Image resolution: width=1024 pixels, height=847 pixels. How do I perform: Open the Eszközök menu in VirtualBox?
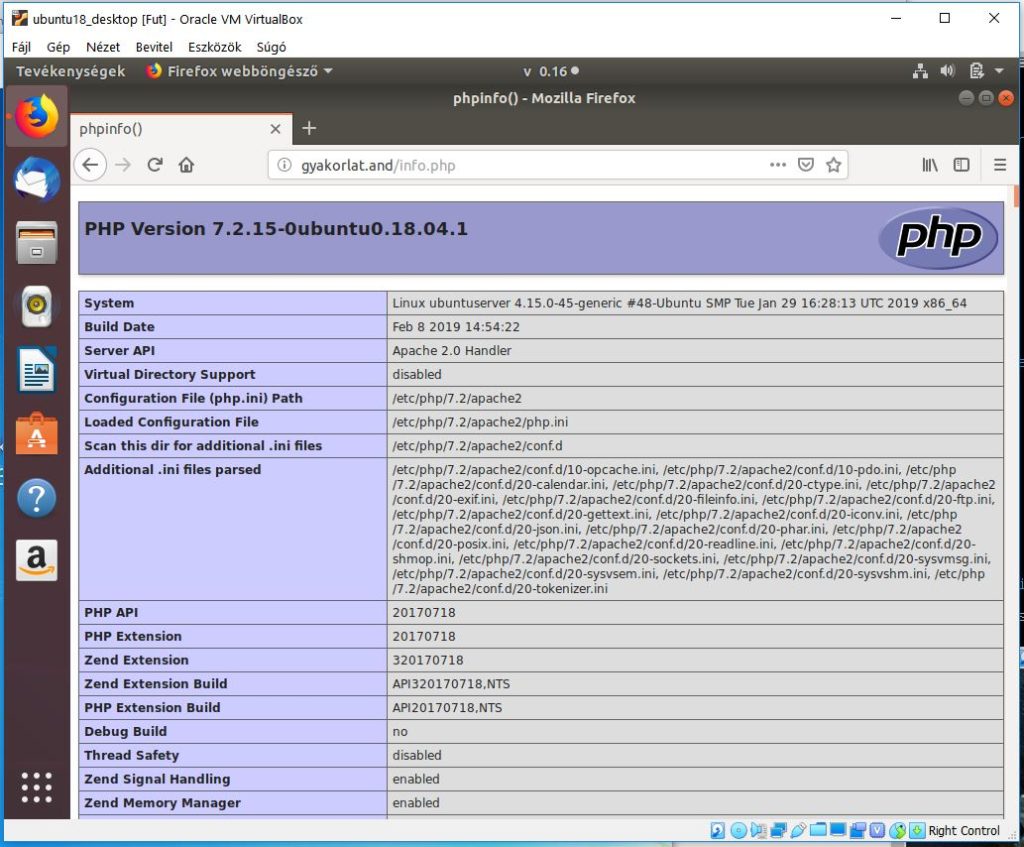tap(215, 47)
